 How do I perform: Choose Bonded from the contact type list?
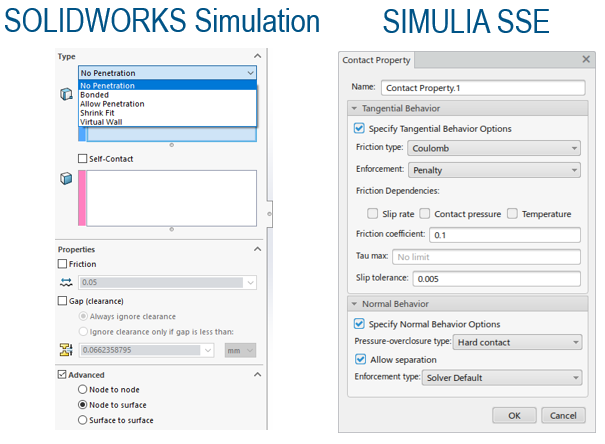95,95
